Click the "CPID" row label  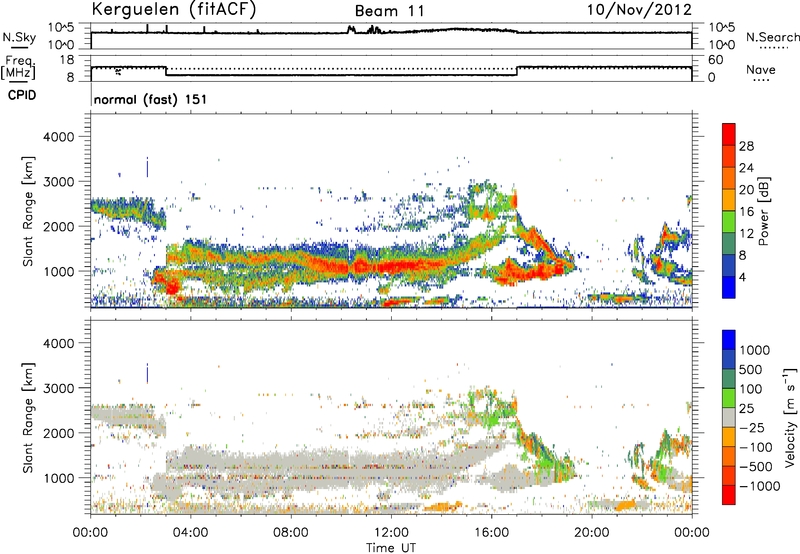point(22,95)
